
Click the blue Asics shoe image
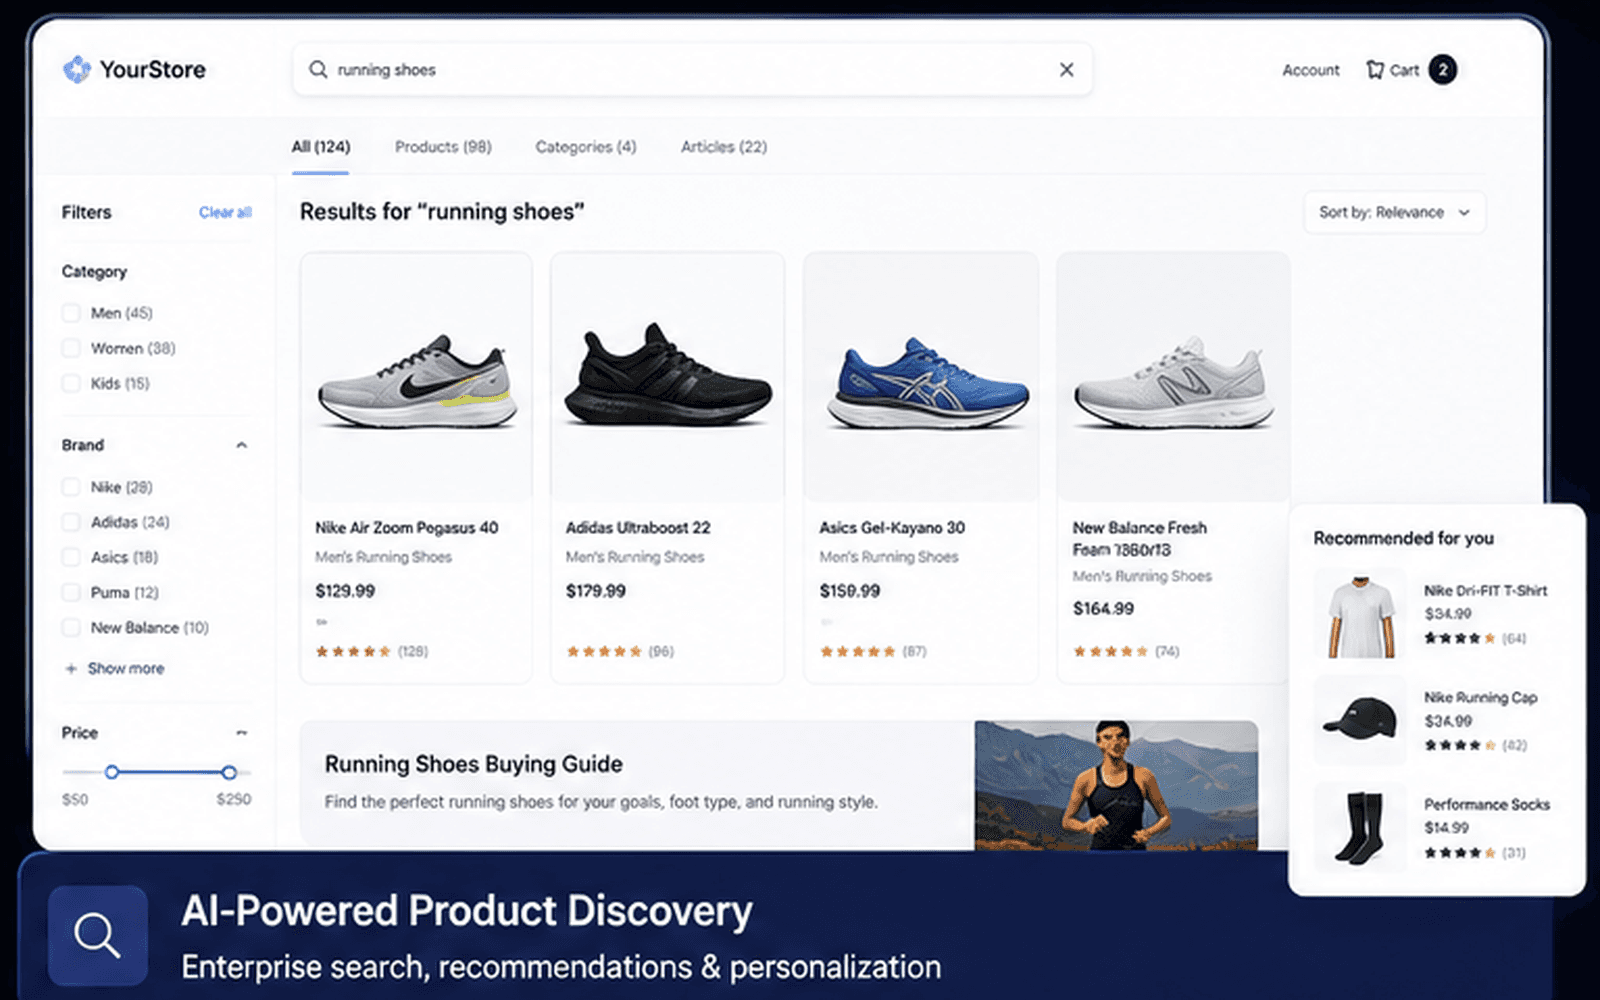point(927,384)
